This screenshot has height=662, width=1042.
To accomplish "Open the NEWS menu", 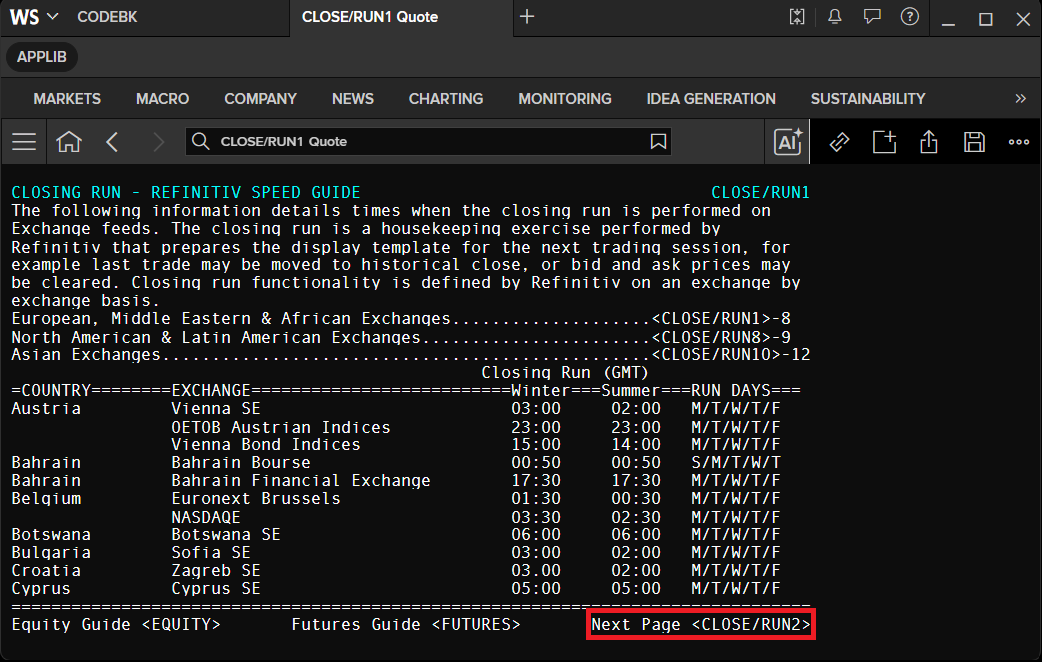I will point(353,99).
